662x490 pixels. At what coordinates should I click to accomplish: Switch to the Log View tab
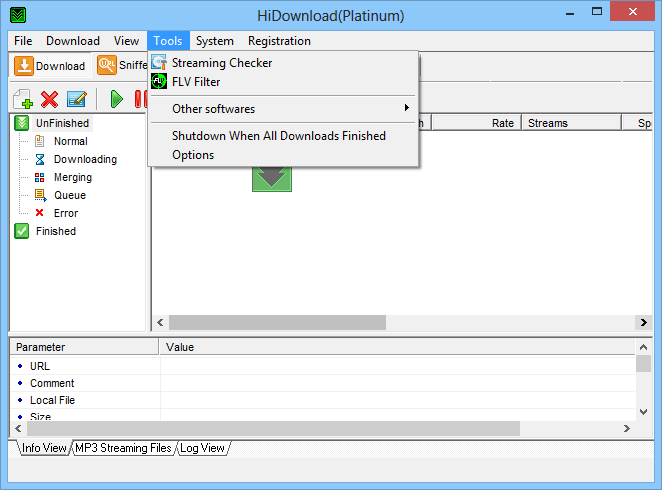coord(202,448)
